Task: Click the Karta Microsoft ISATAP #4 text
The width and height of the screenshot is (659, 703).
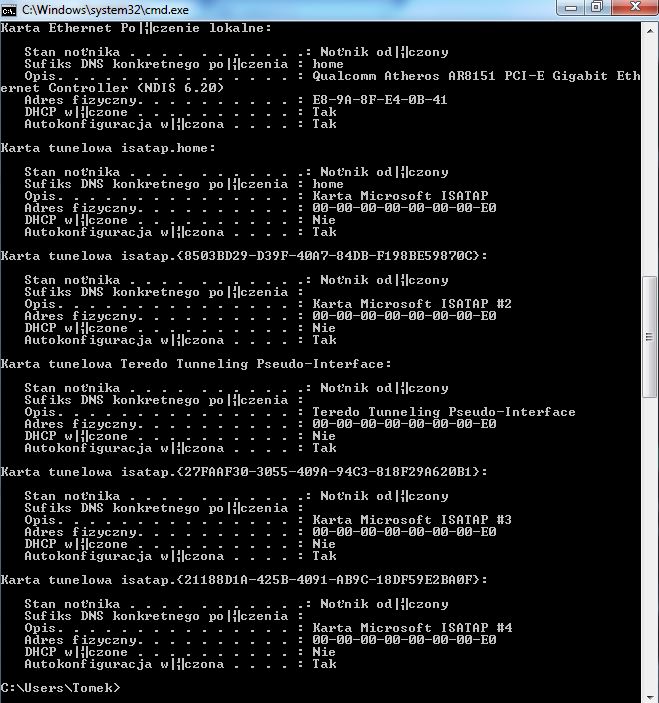Action: click(x=412, y=628)
